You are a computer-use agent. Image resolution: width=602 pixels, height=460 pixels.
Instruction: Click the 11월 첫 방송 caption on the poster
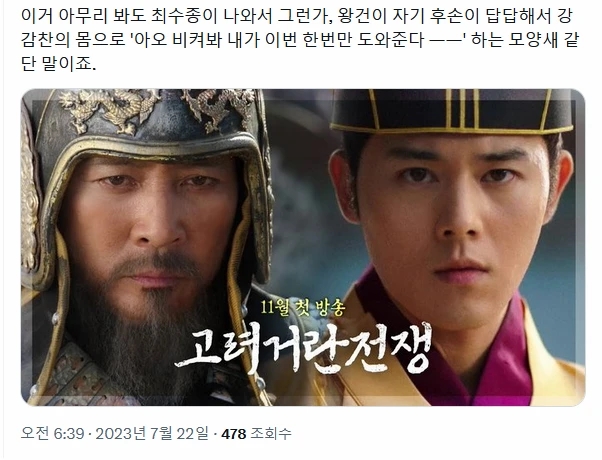coord(303,308)
